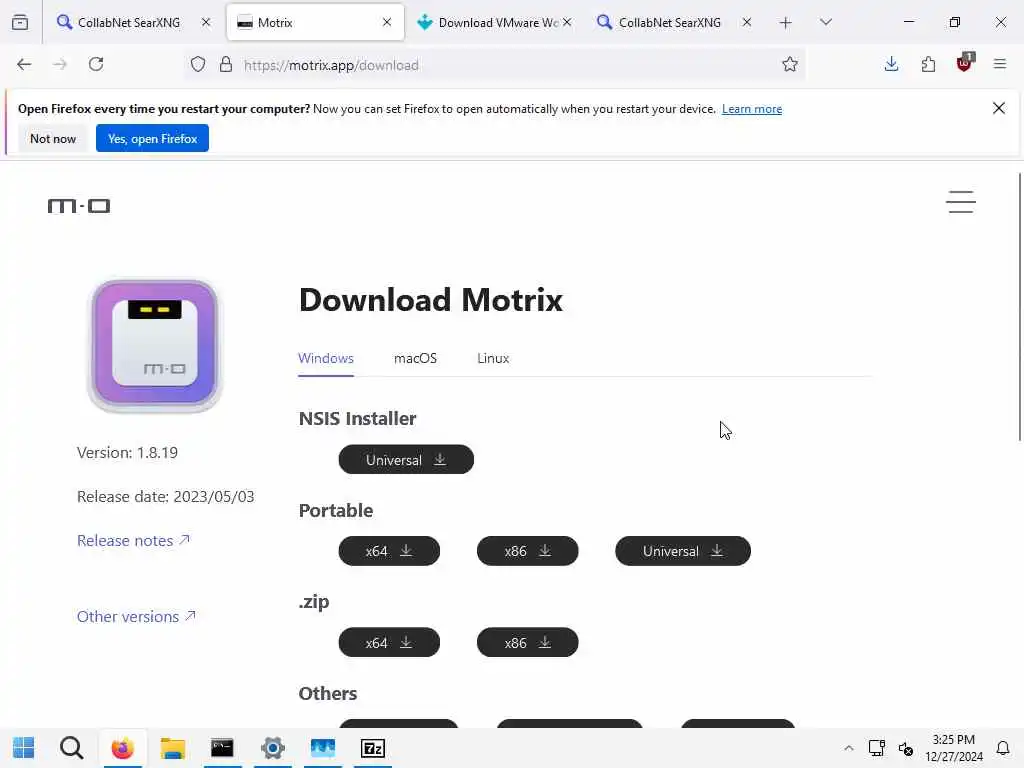
Task: Download the NSIS Installer Universal build
Action: [406, 460]
